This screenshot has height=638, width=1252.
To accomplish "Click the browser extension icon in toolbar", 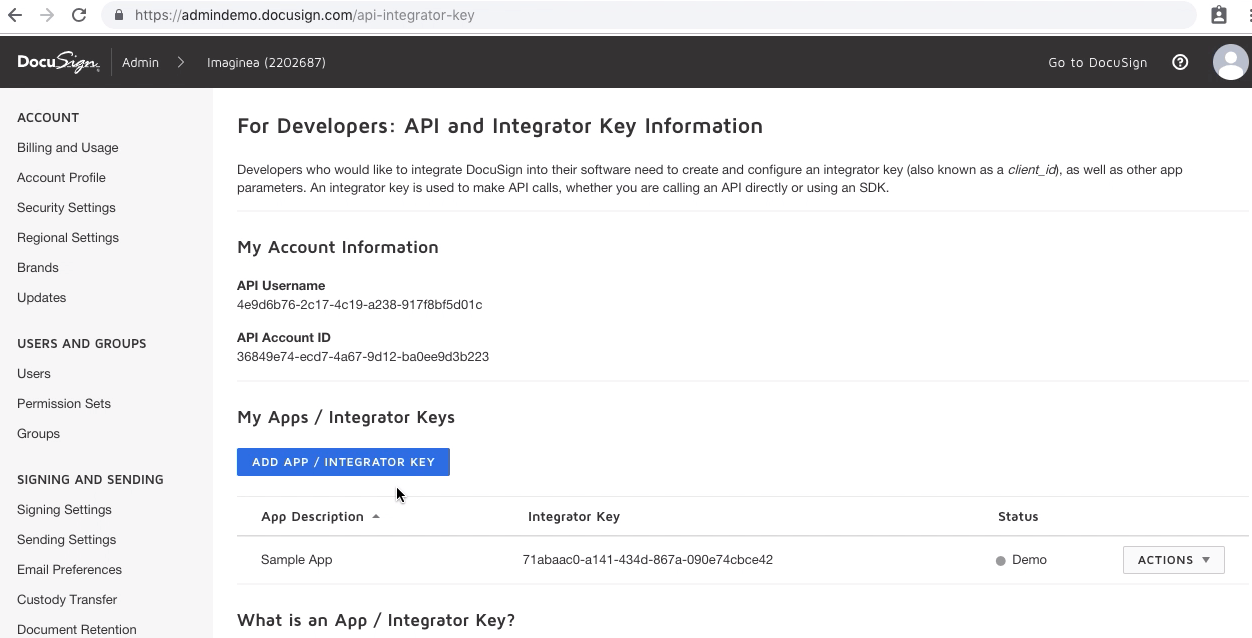I will (1218, 15).
